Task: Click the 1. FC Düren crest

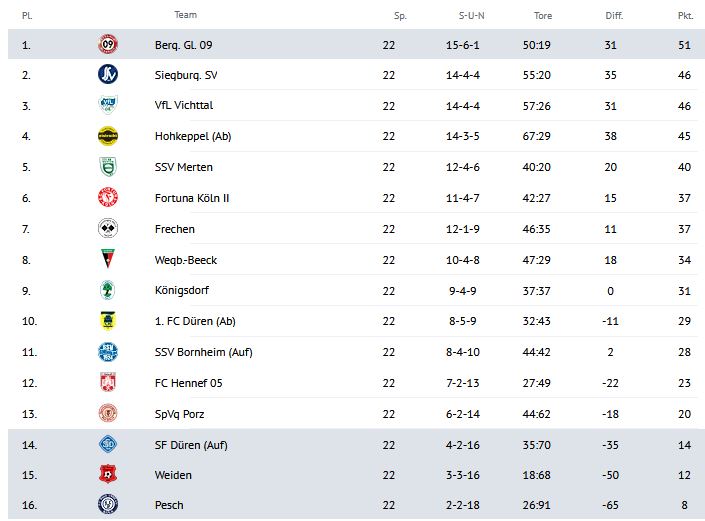Action: (x=108, y=321)
